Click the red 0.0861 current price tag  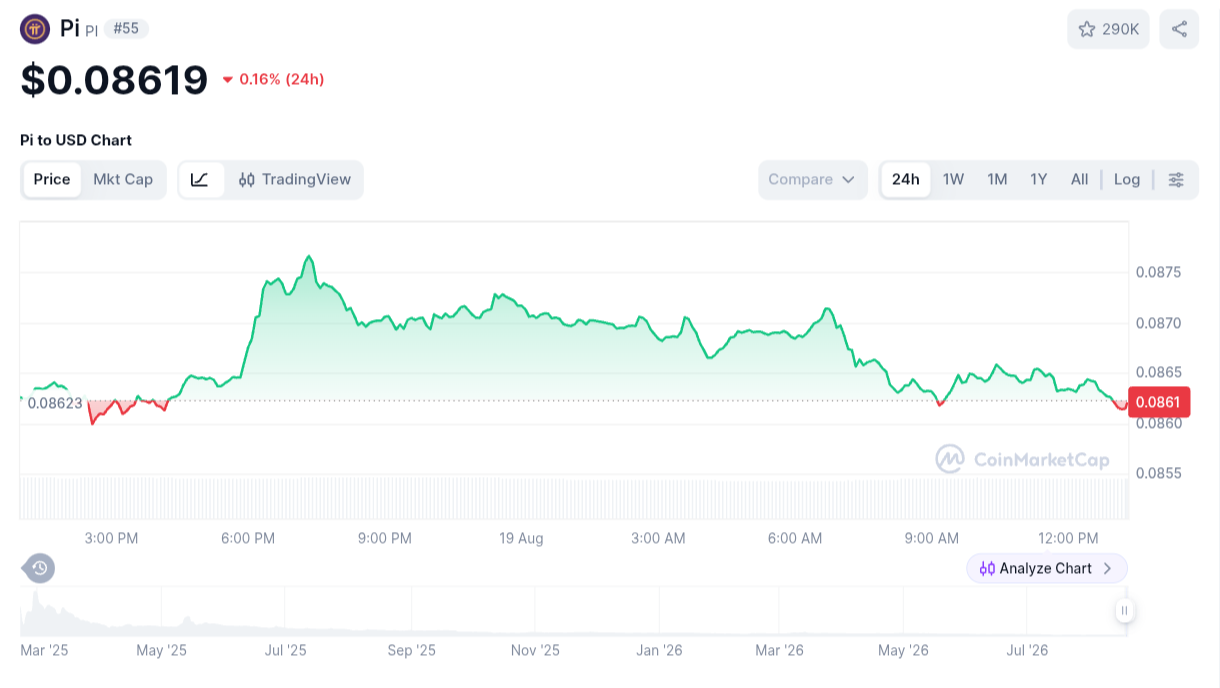1159,403
